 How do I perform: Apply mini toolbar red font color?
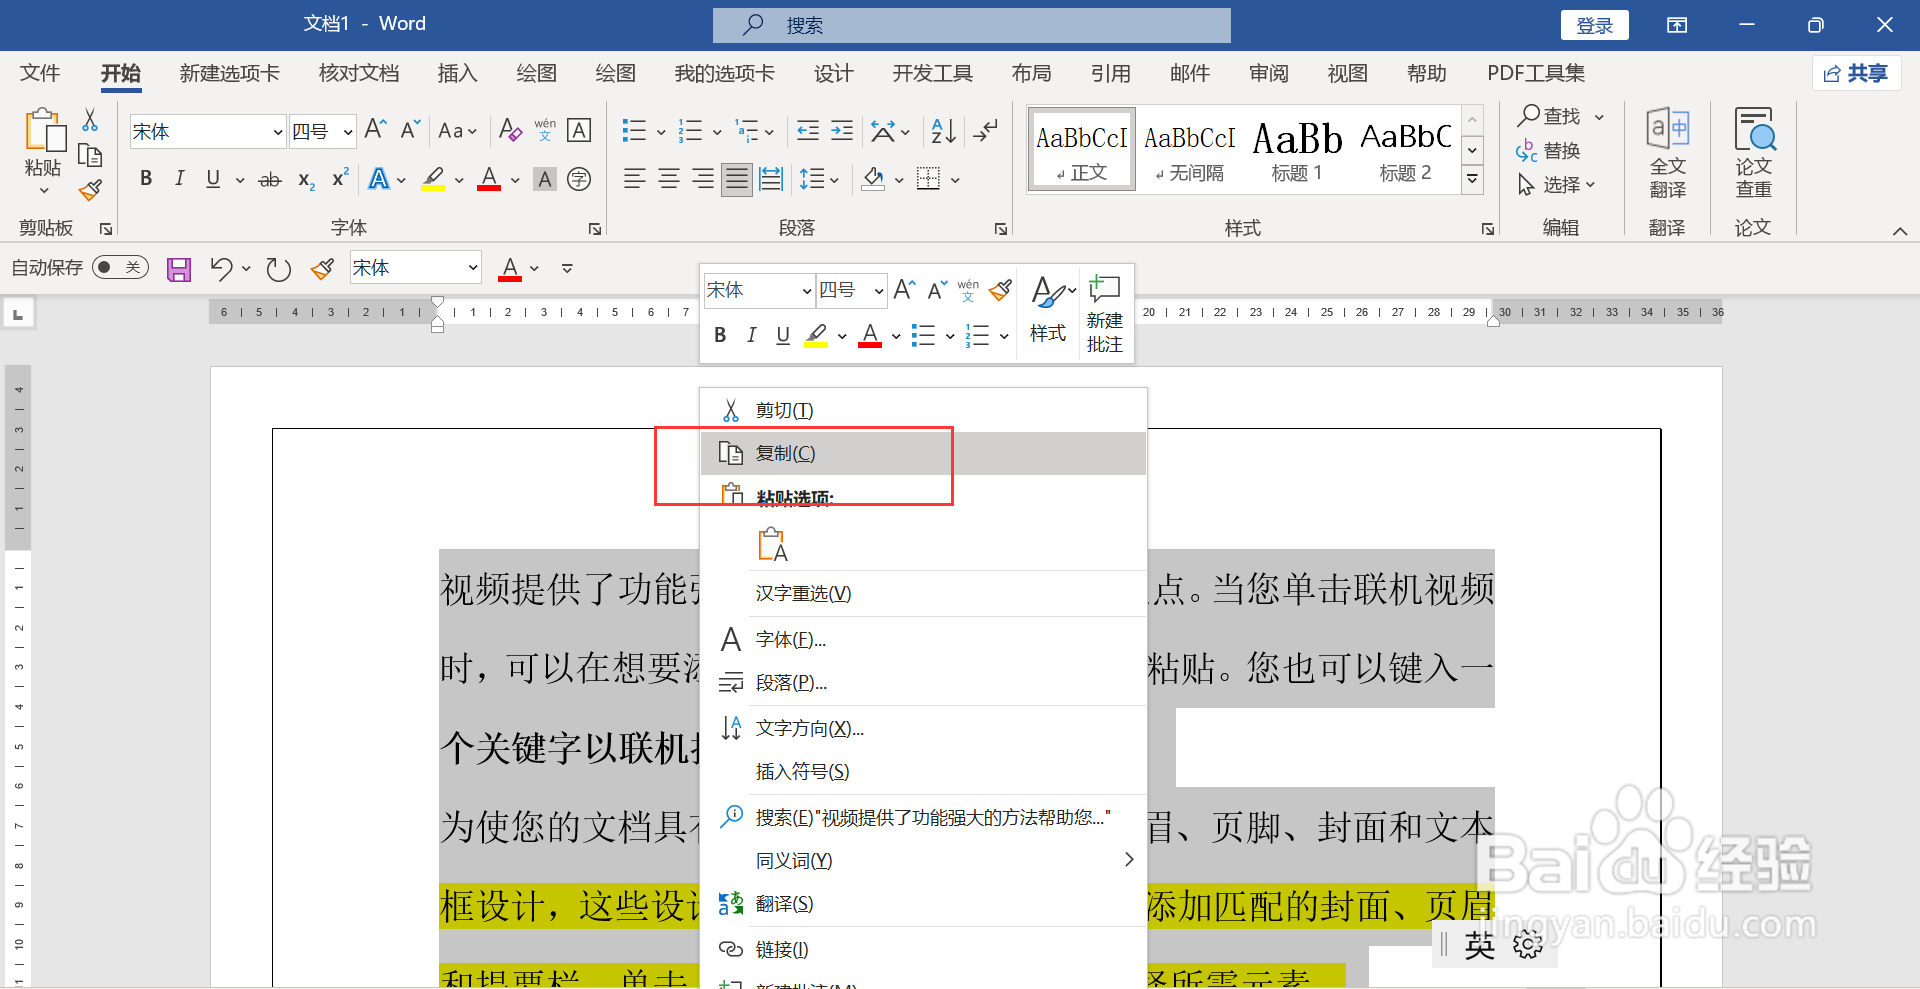870,335
